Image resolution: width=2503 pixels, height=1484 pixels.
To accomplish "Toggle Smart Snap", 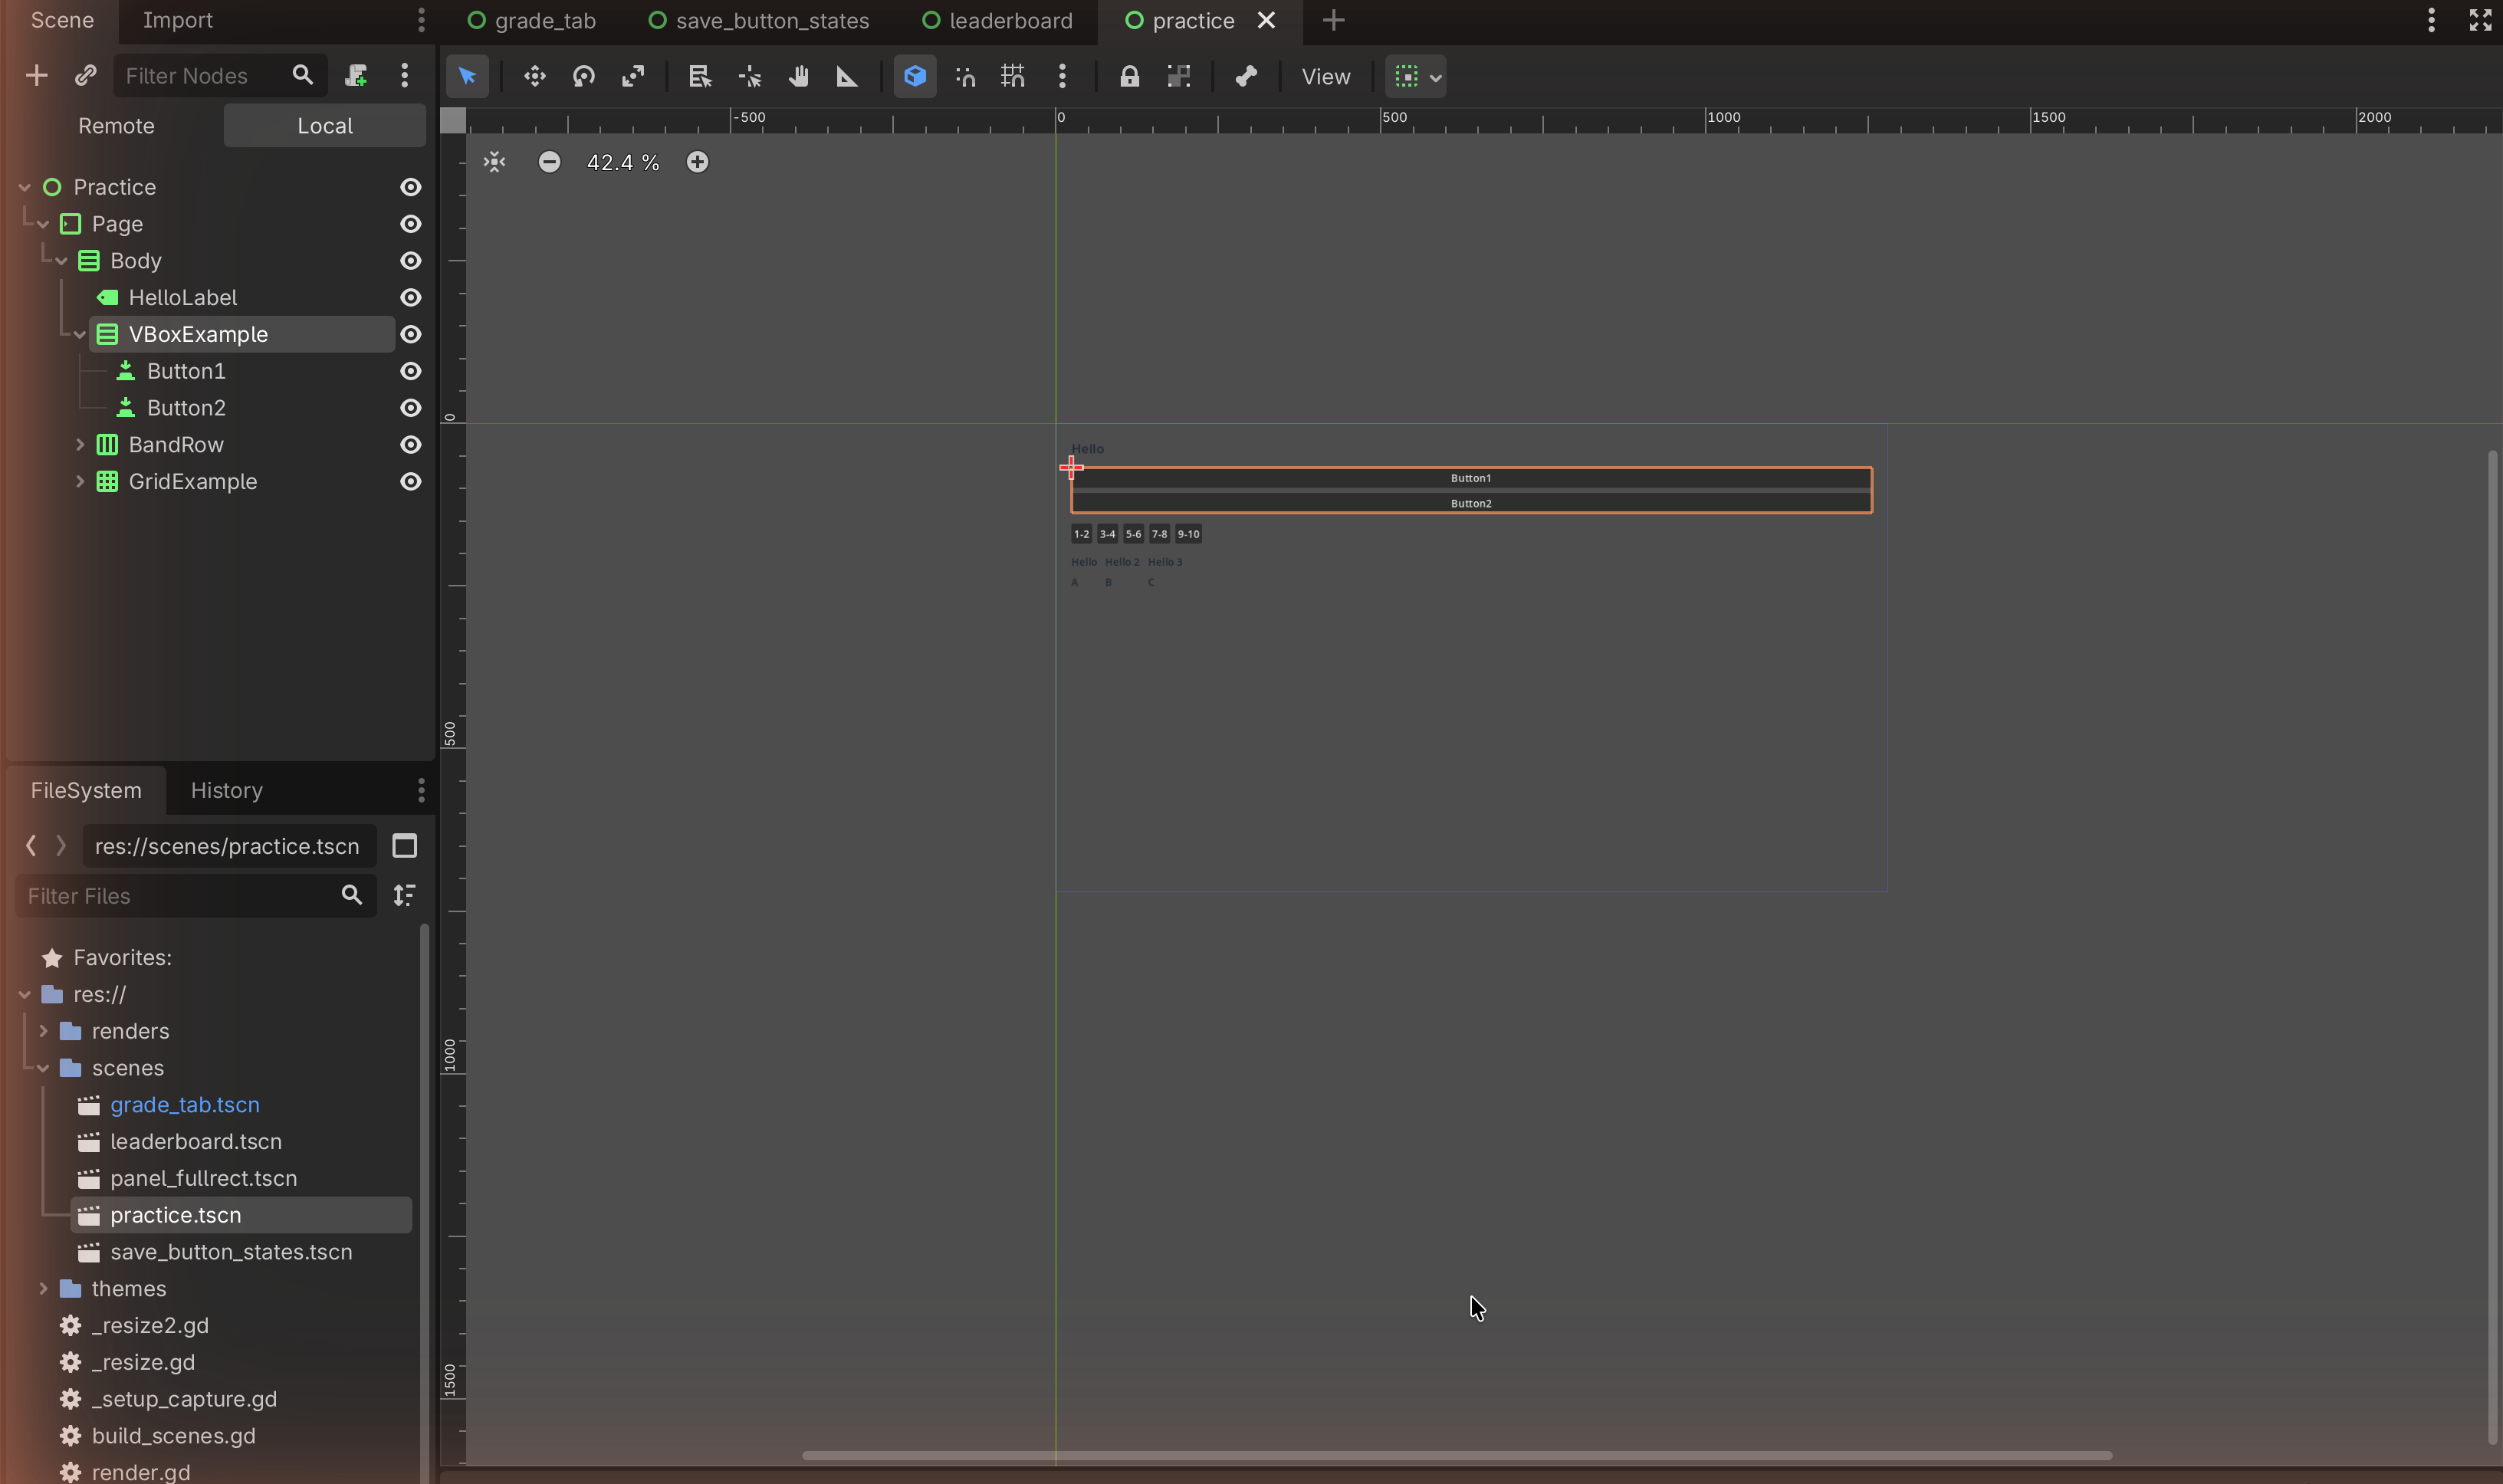I will 965,76.
